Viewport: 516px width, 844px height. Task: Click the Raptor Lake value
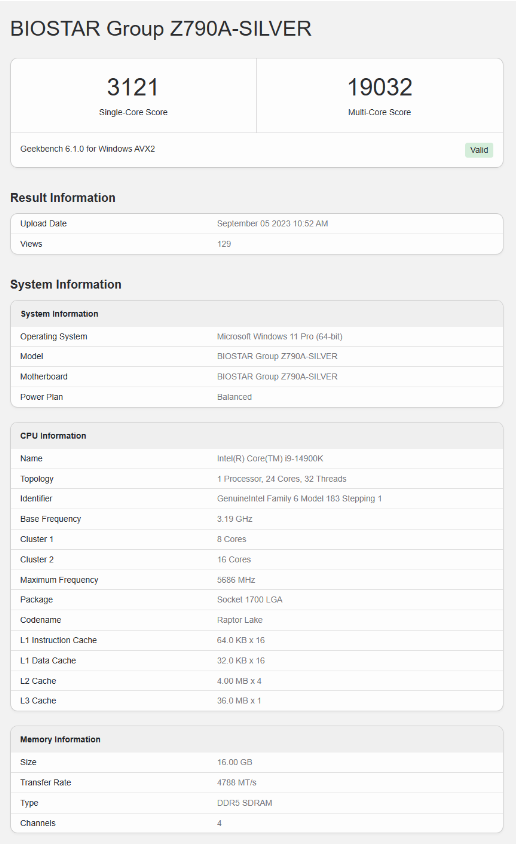[x=239, y=620]
